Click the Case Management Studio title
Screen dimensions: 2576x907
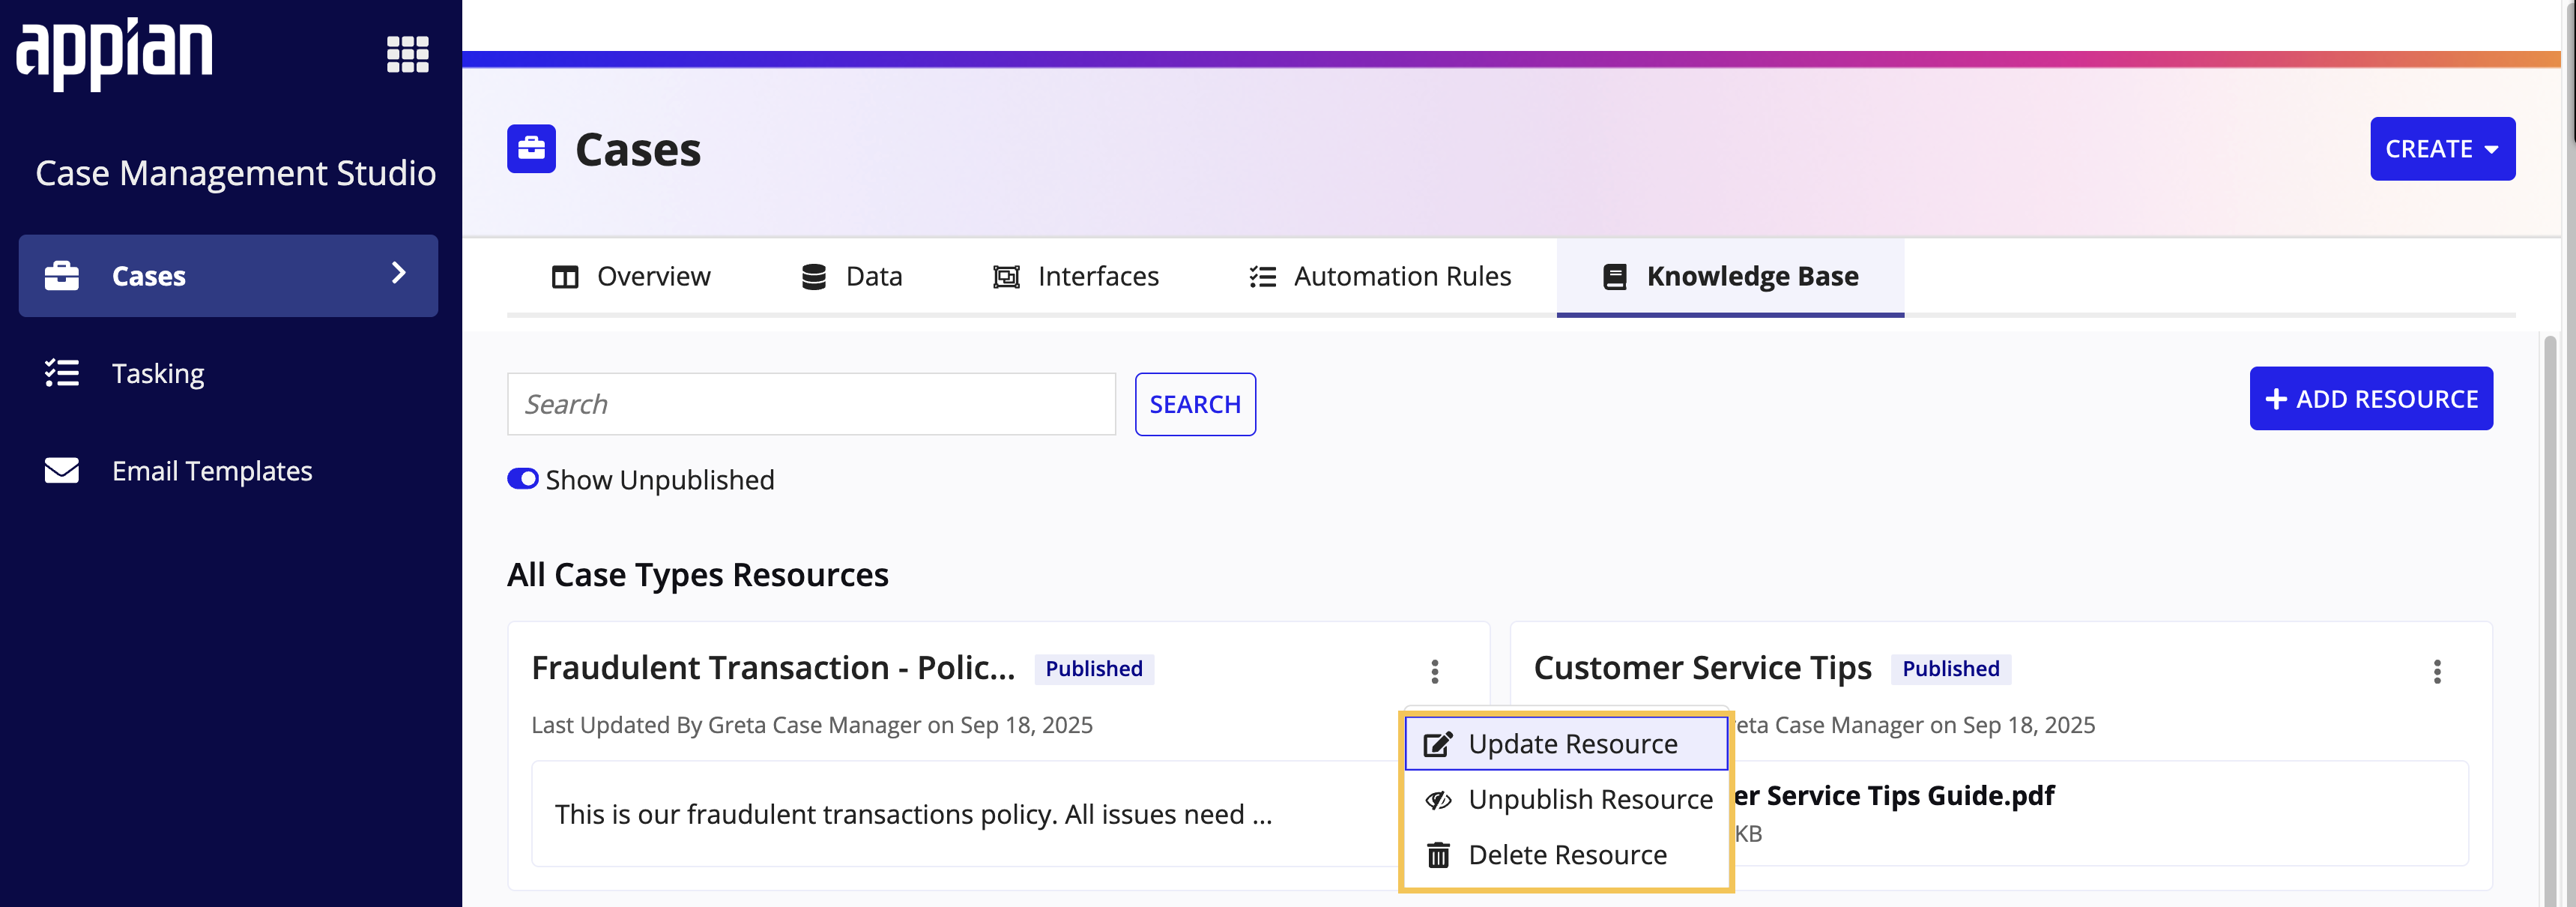[x=235, y=173]
